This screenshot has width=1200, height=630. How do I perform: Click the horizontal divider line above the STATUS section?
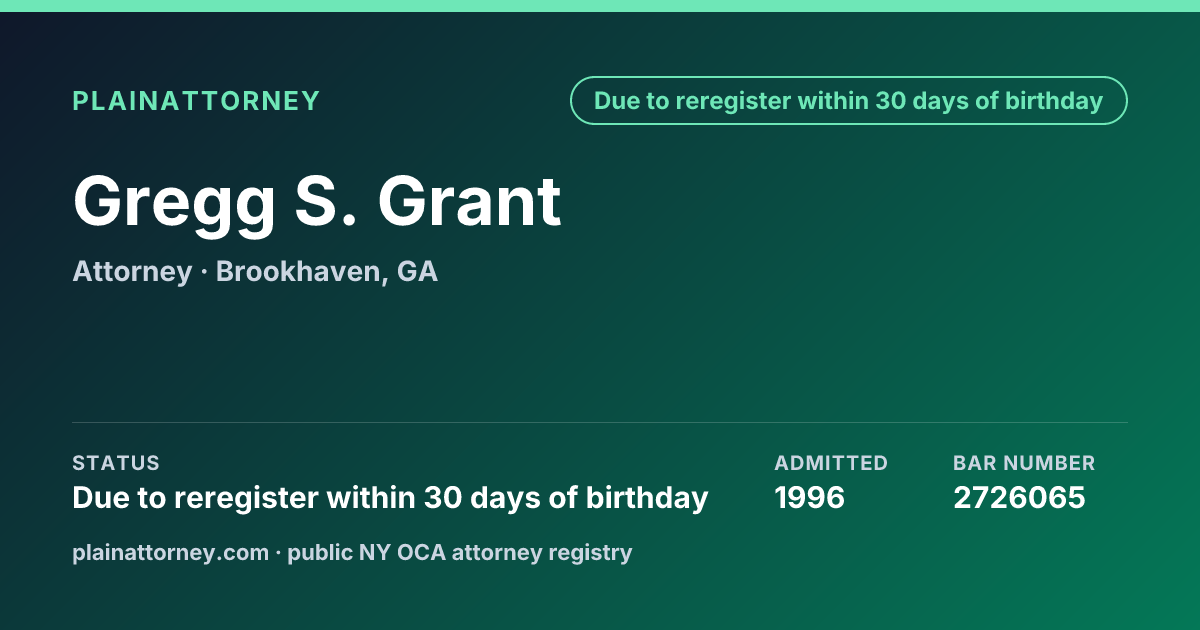point(600,422)
